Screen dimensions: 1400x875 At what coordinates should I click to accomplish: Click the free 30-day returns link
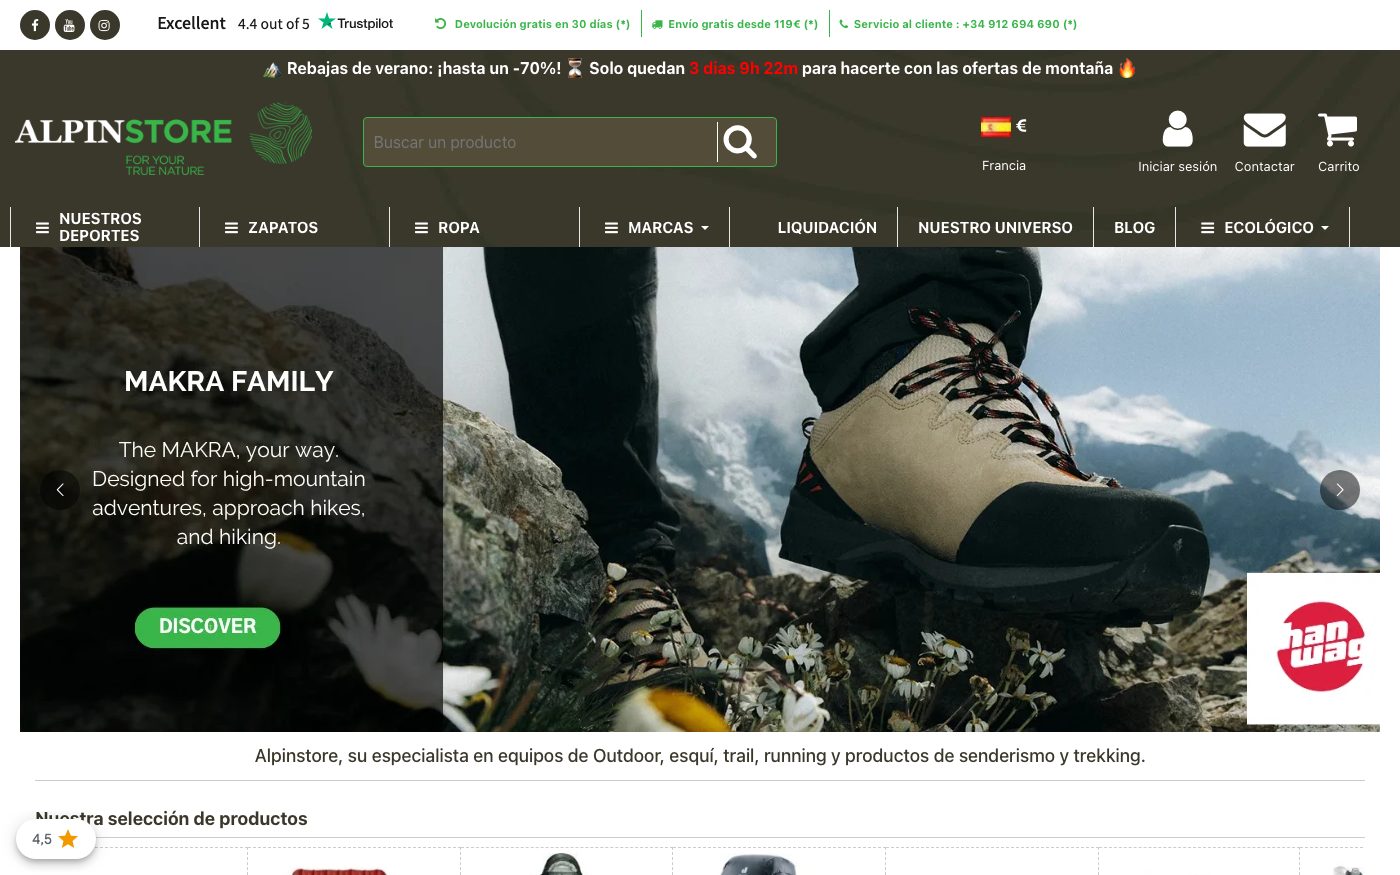532,24
